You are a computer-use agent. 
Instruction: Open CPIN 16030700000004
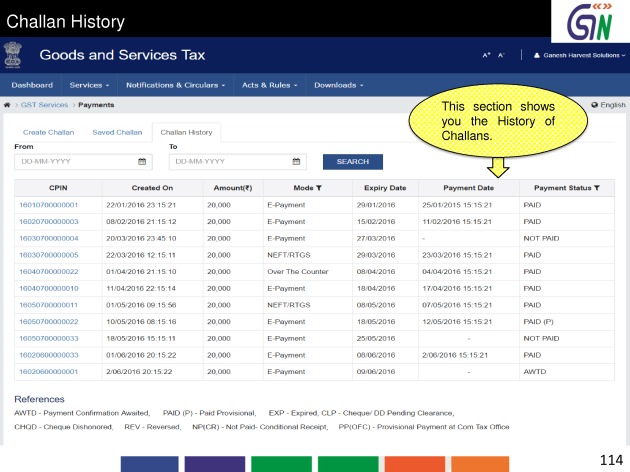click(x=49, y=238)
